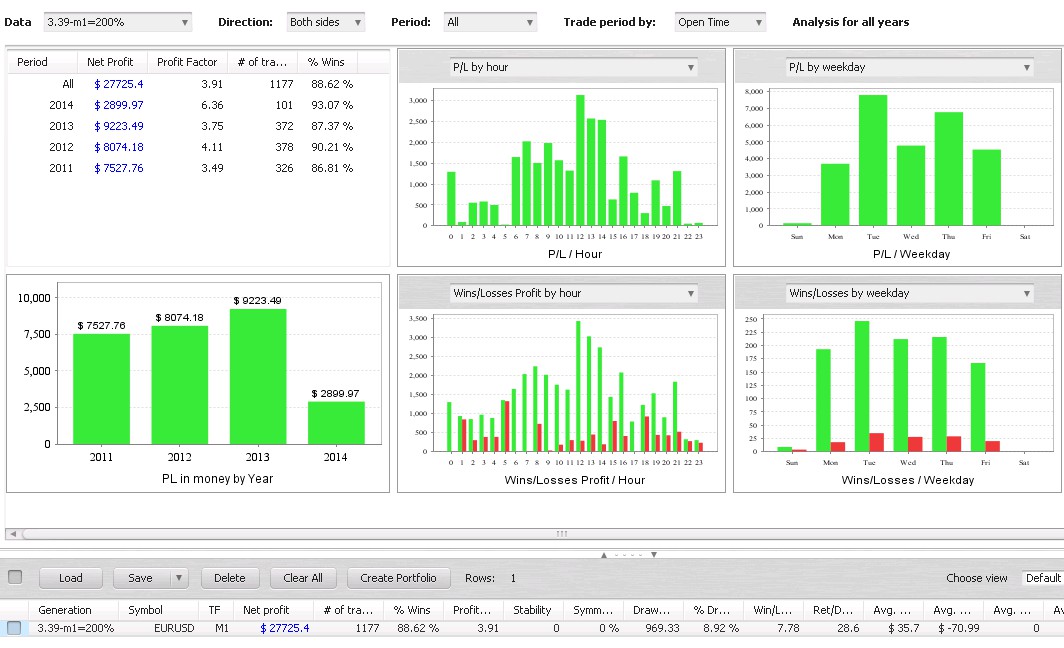Click the Delete button
The width and height of the screenshot is (1064, 648).
coord(230,578)
